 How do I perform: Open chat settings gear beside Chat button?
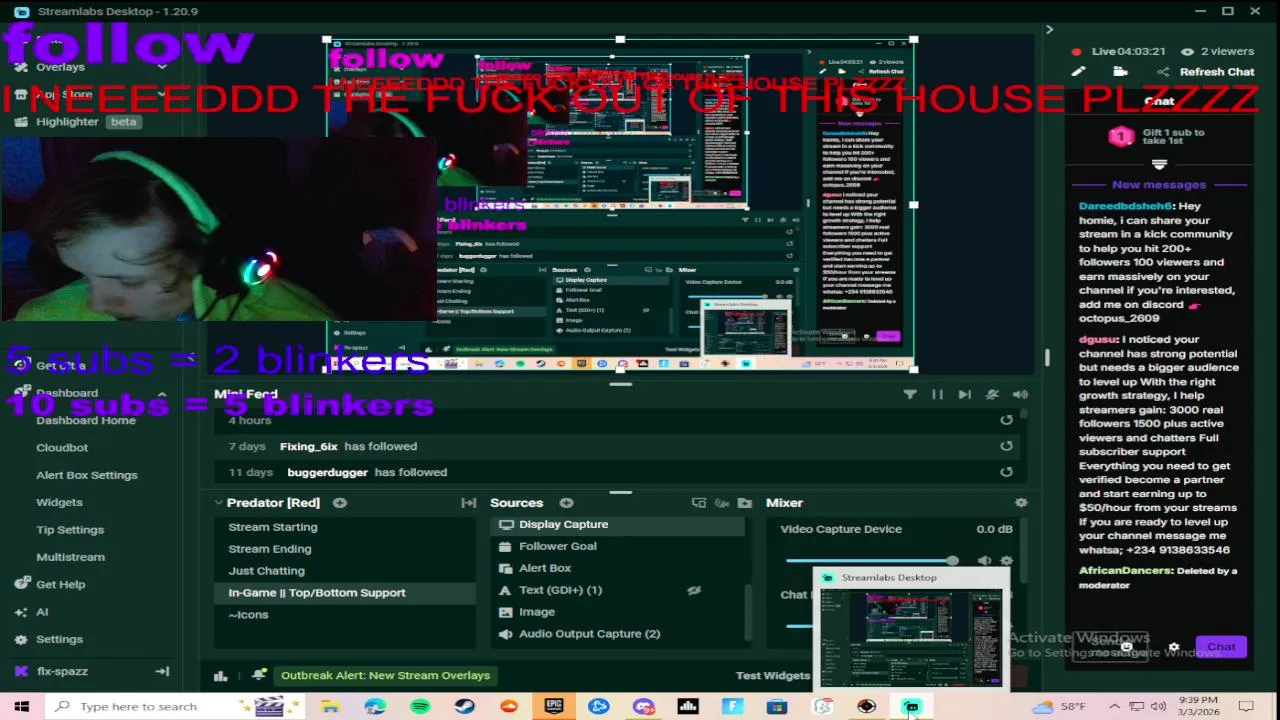(x=1174, y=647)
